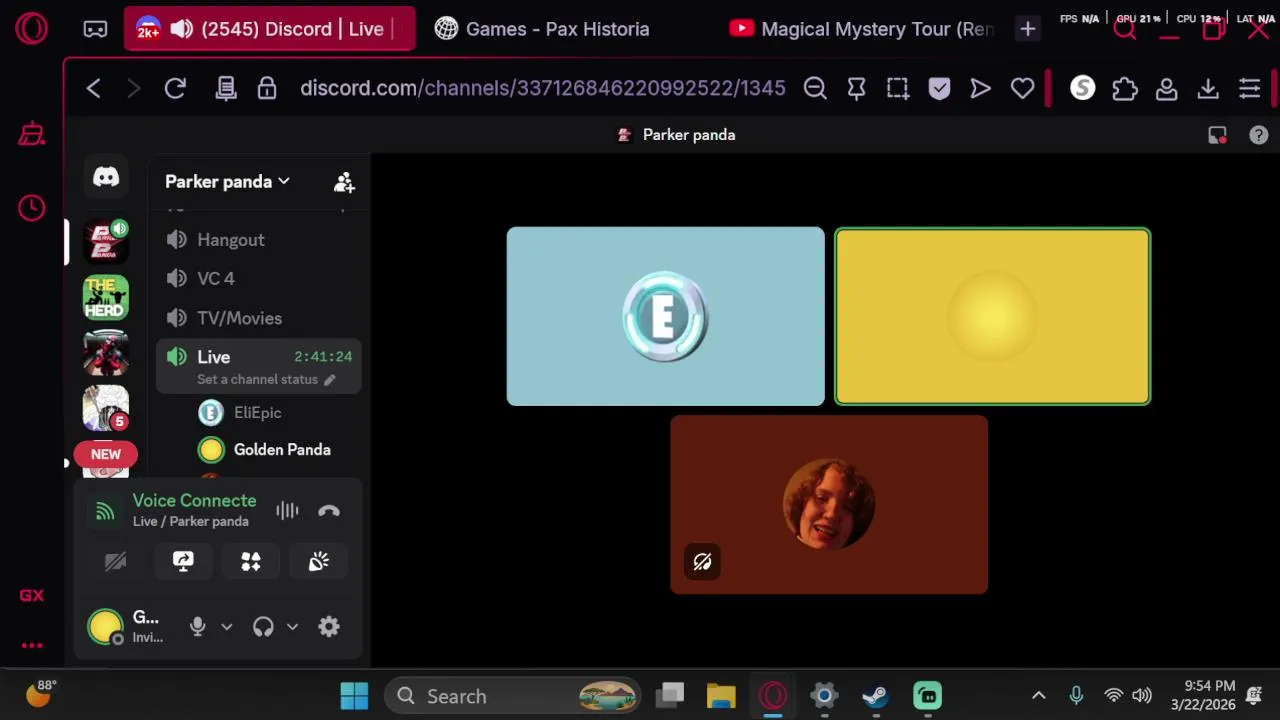Open Parker panda server dropdown menu
Image resolution: width=1280 pixels, height=720 pixels.
(227, 182)
